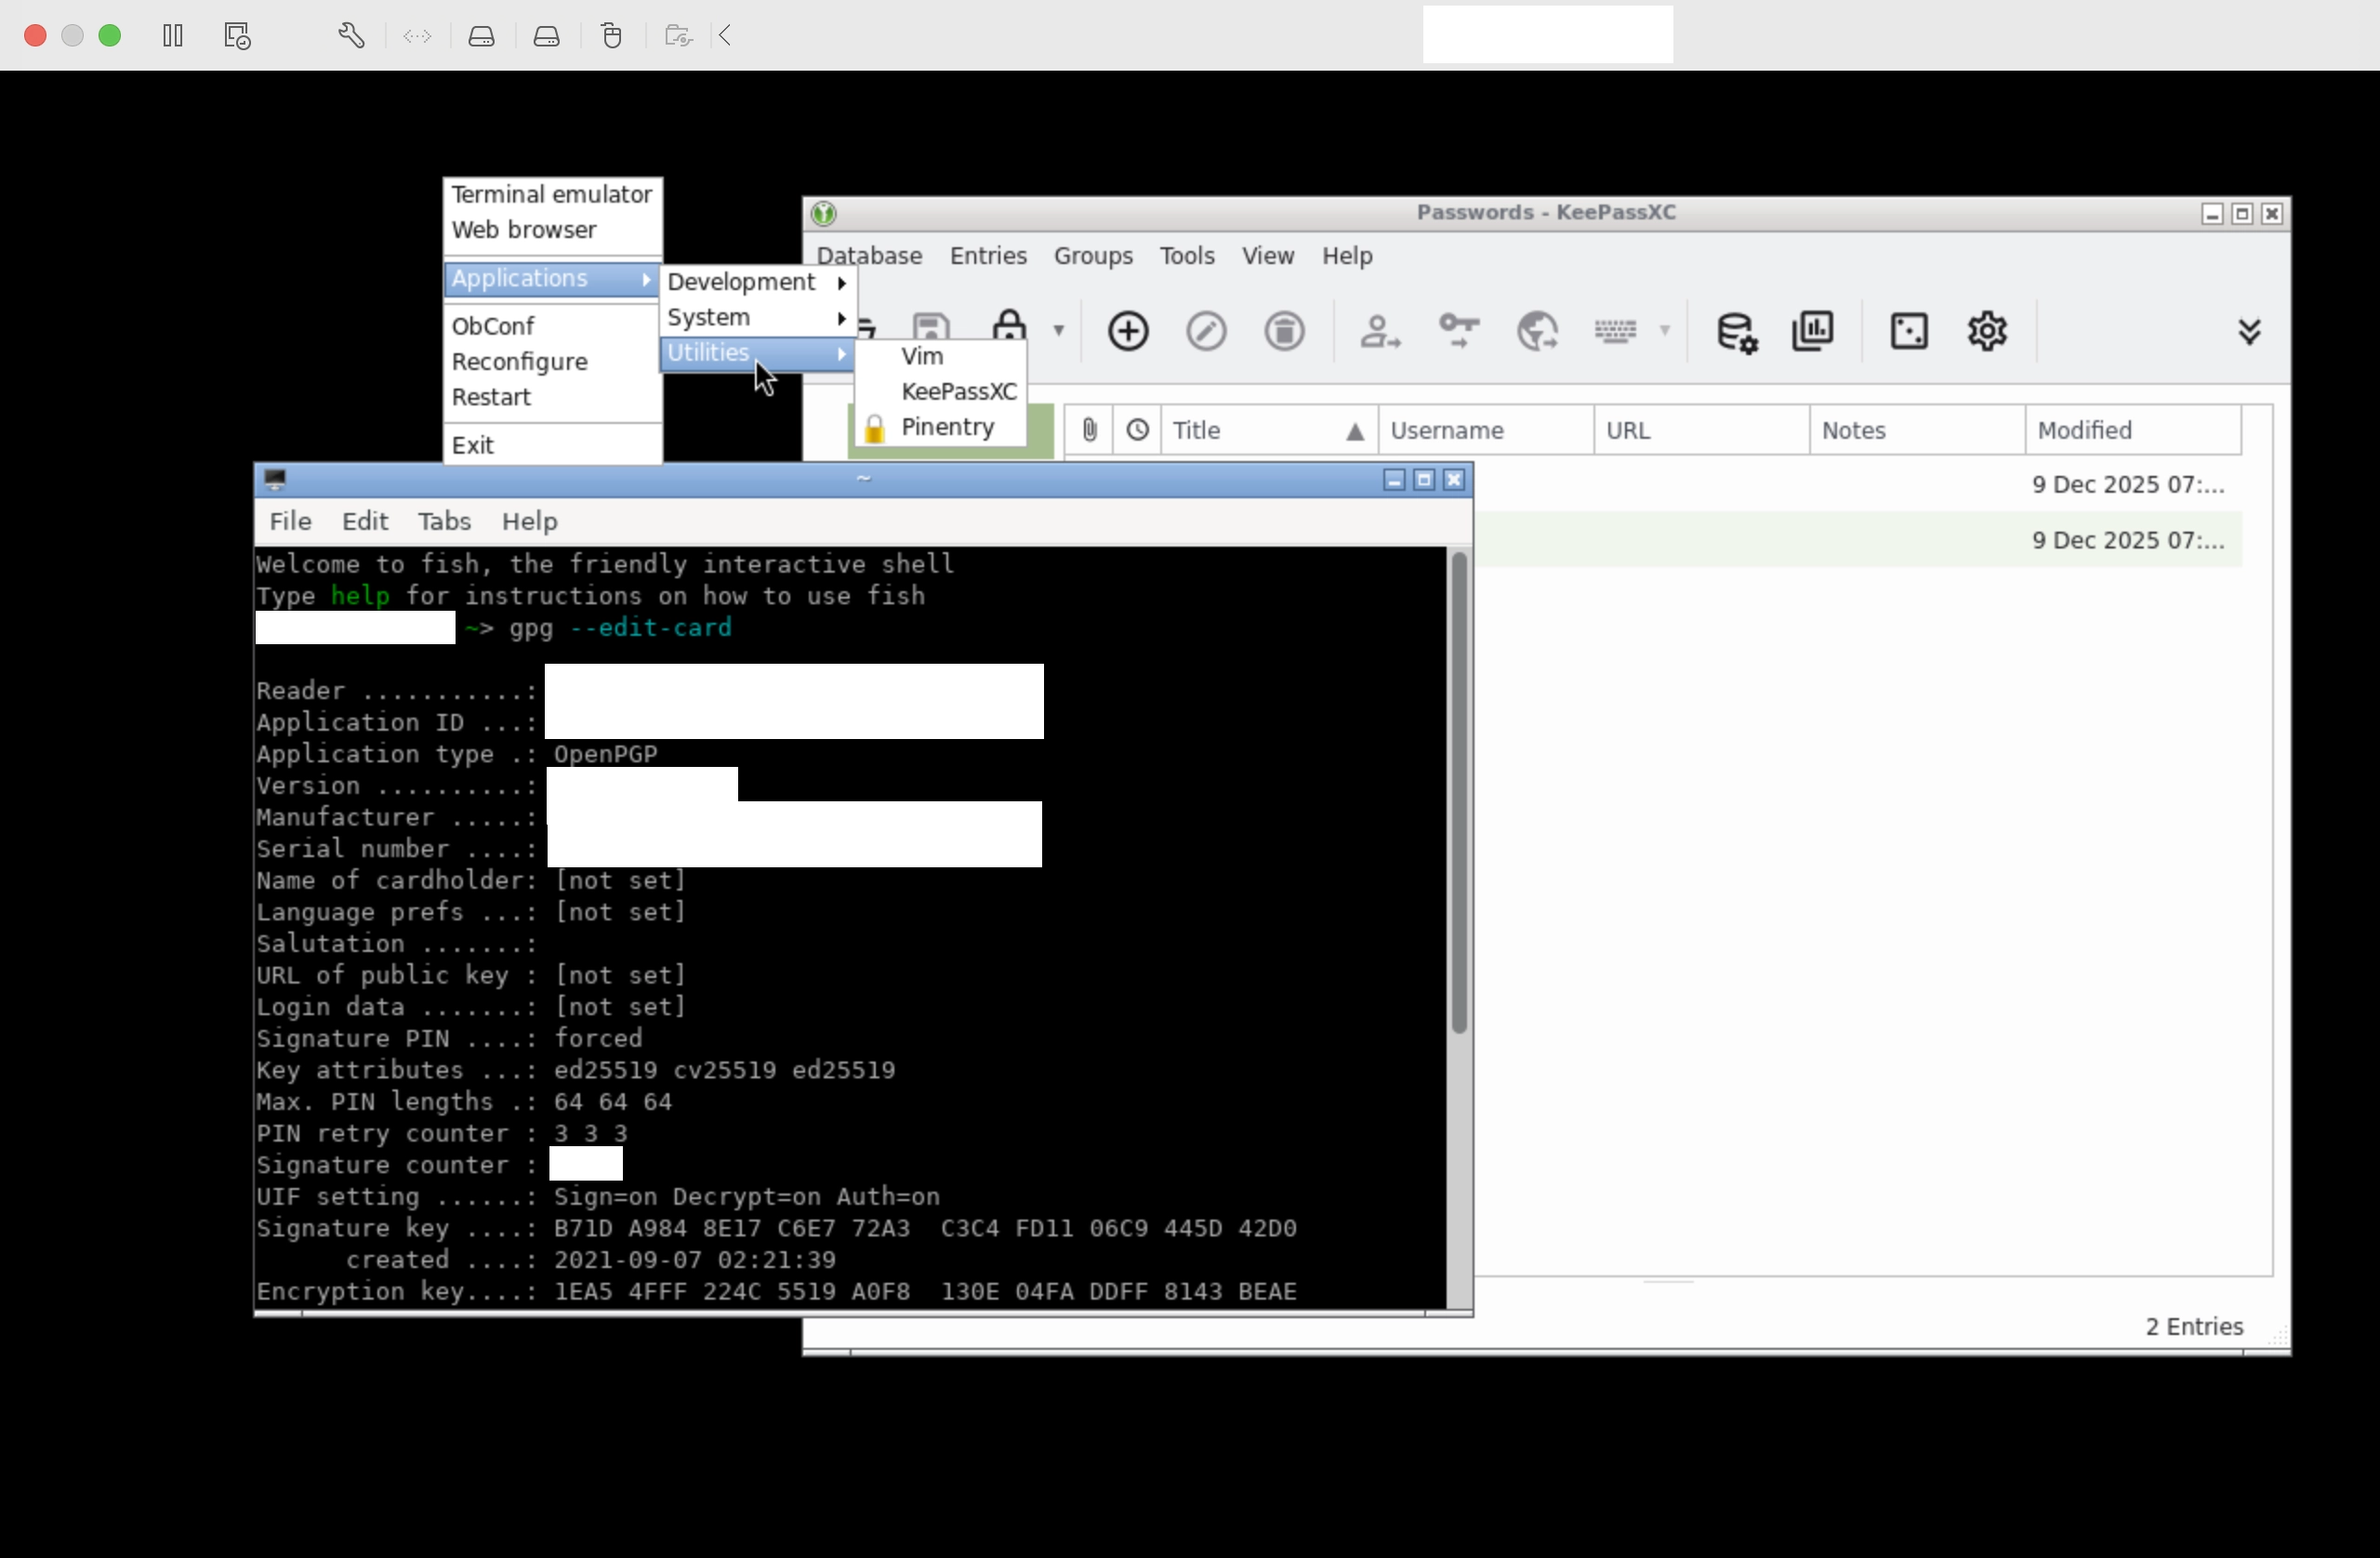The image size is (2380, 1558).
Task: Open the Database reports icon
Action: point(1813,331)
